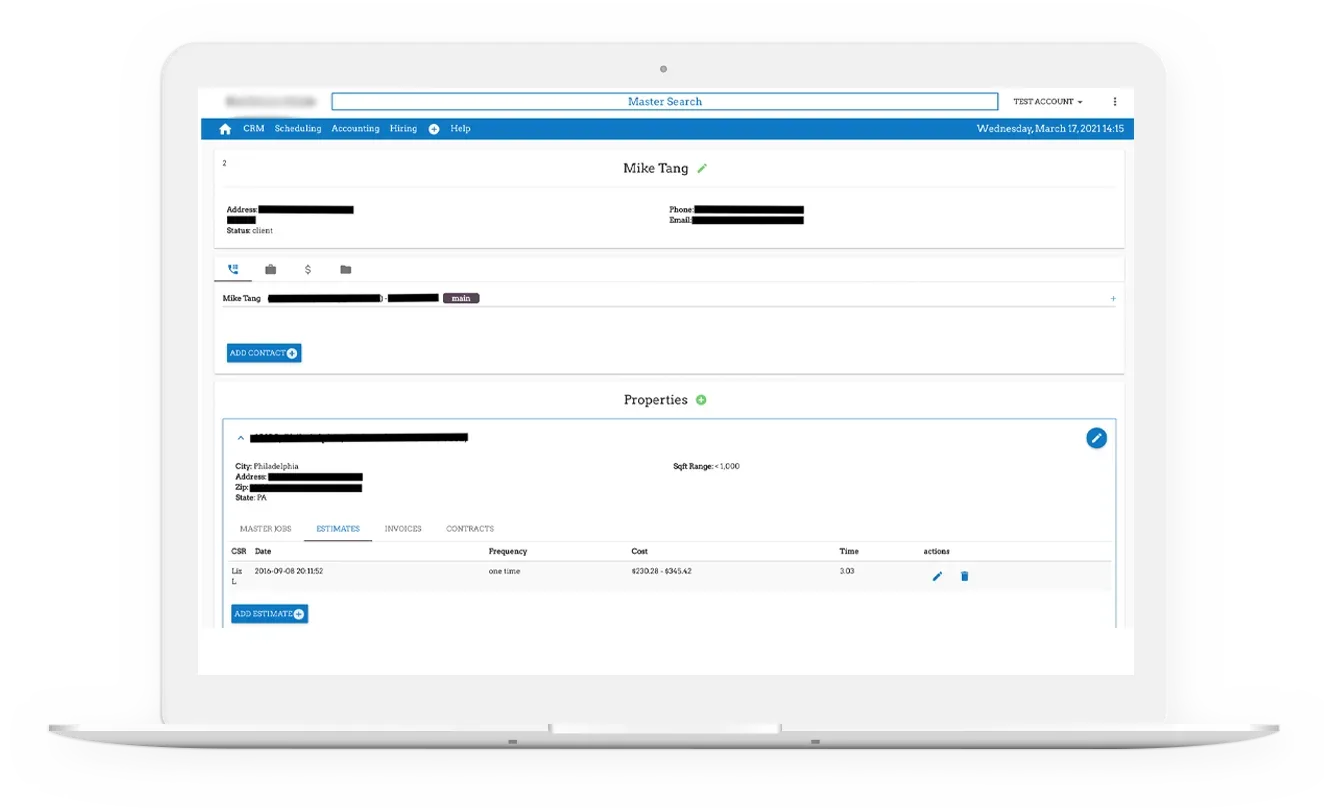This screenshot has height=808, width=1324.
Task: Switch to the CONTRACTS tab
Action: 470,529
